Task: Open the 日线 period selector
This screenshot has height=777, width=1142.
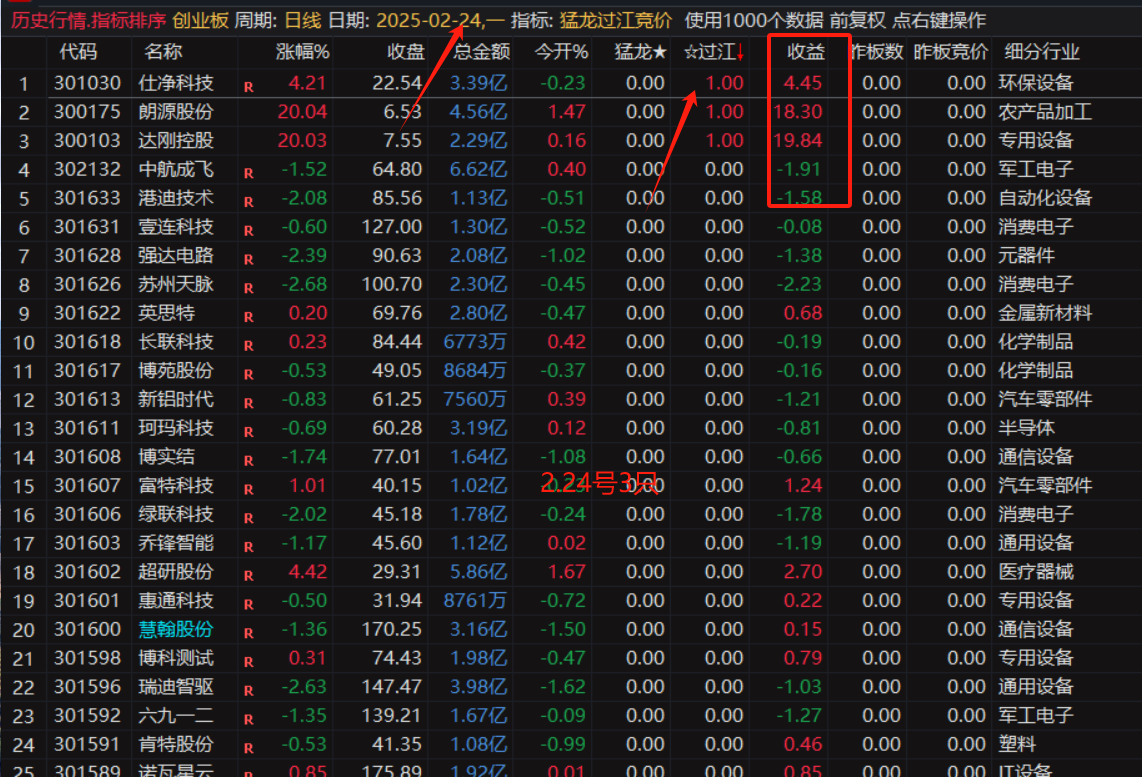Action: pos(303,20)
